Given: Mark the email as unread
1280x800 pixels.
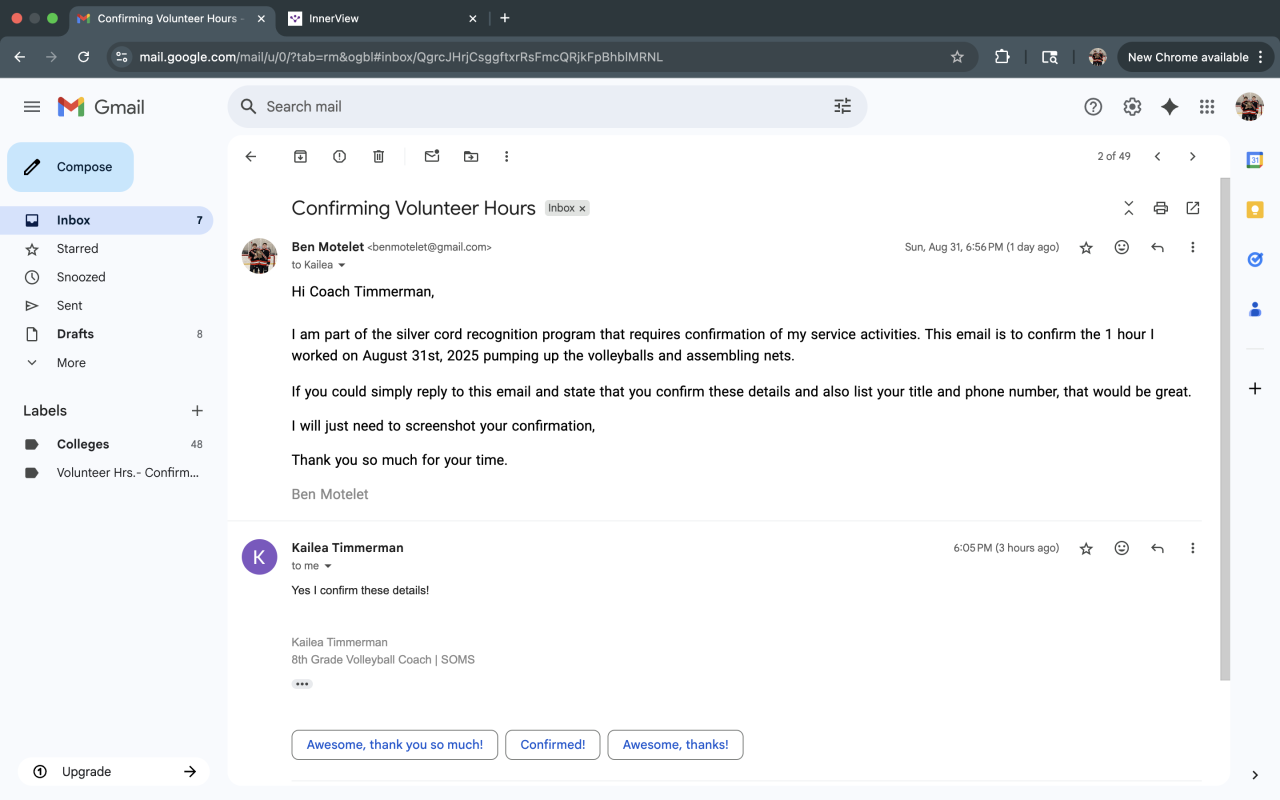Looking at the screenshot, I should [432, 156].
